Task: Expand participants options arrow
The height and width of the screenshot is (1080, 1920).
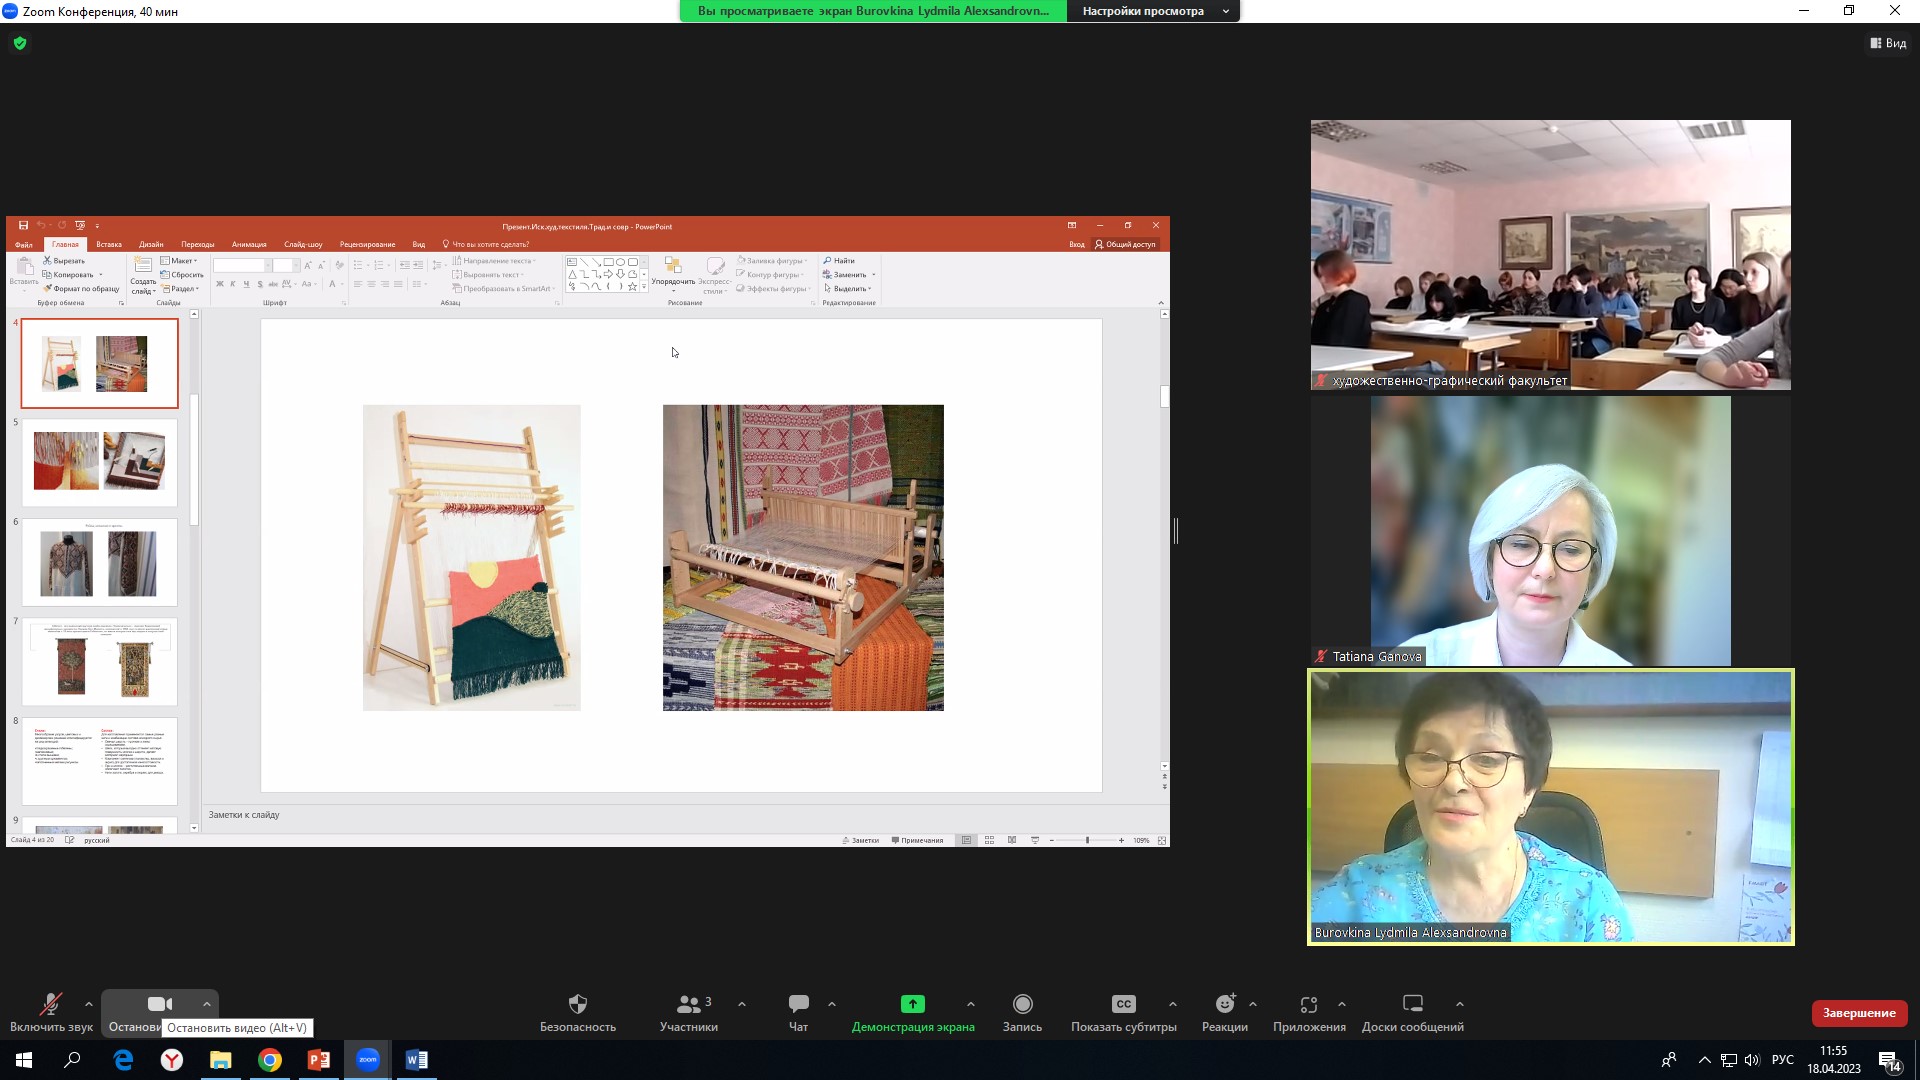Action: tap(742, 1004)
